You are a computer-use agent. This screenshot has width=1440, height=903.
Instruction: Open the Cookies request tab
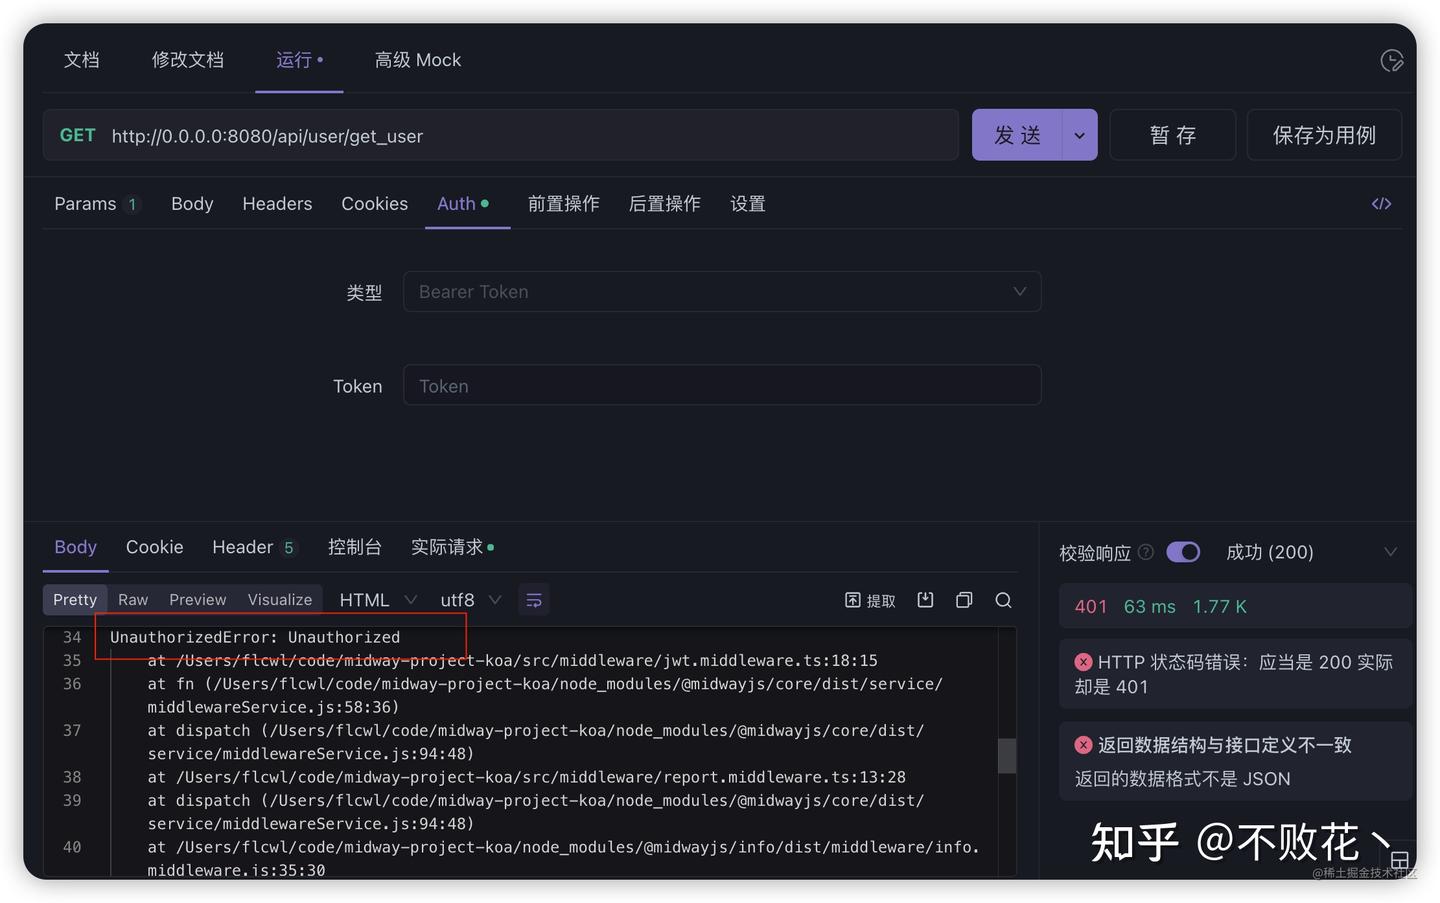[x=375, y=204]
